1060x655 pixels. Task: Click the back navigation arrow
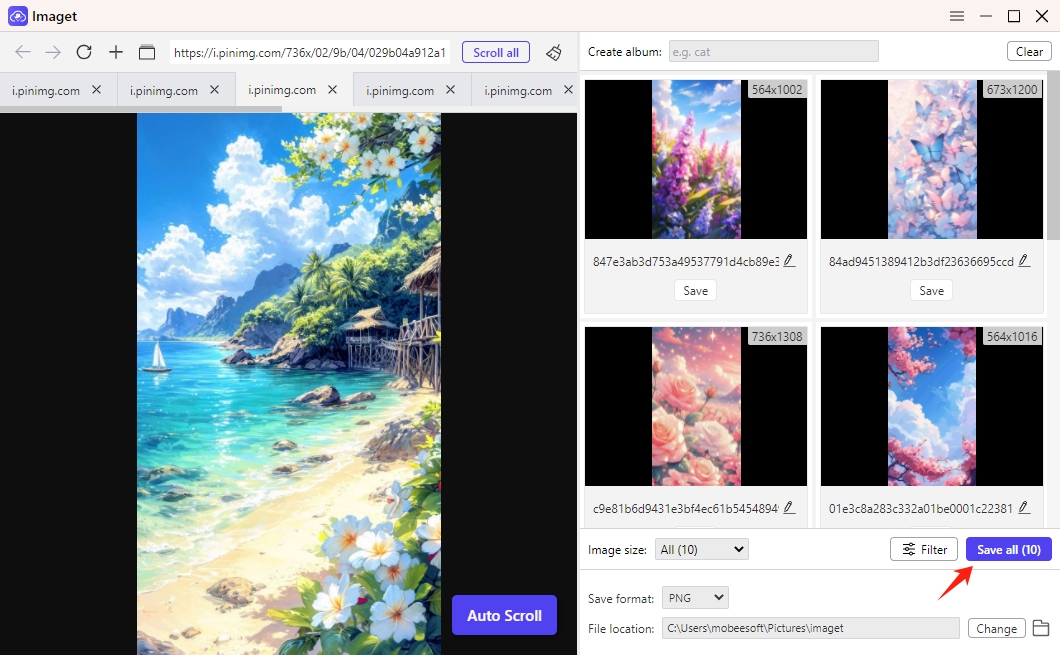pyautogui.click(x=22, y=51)
